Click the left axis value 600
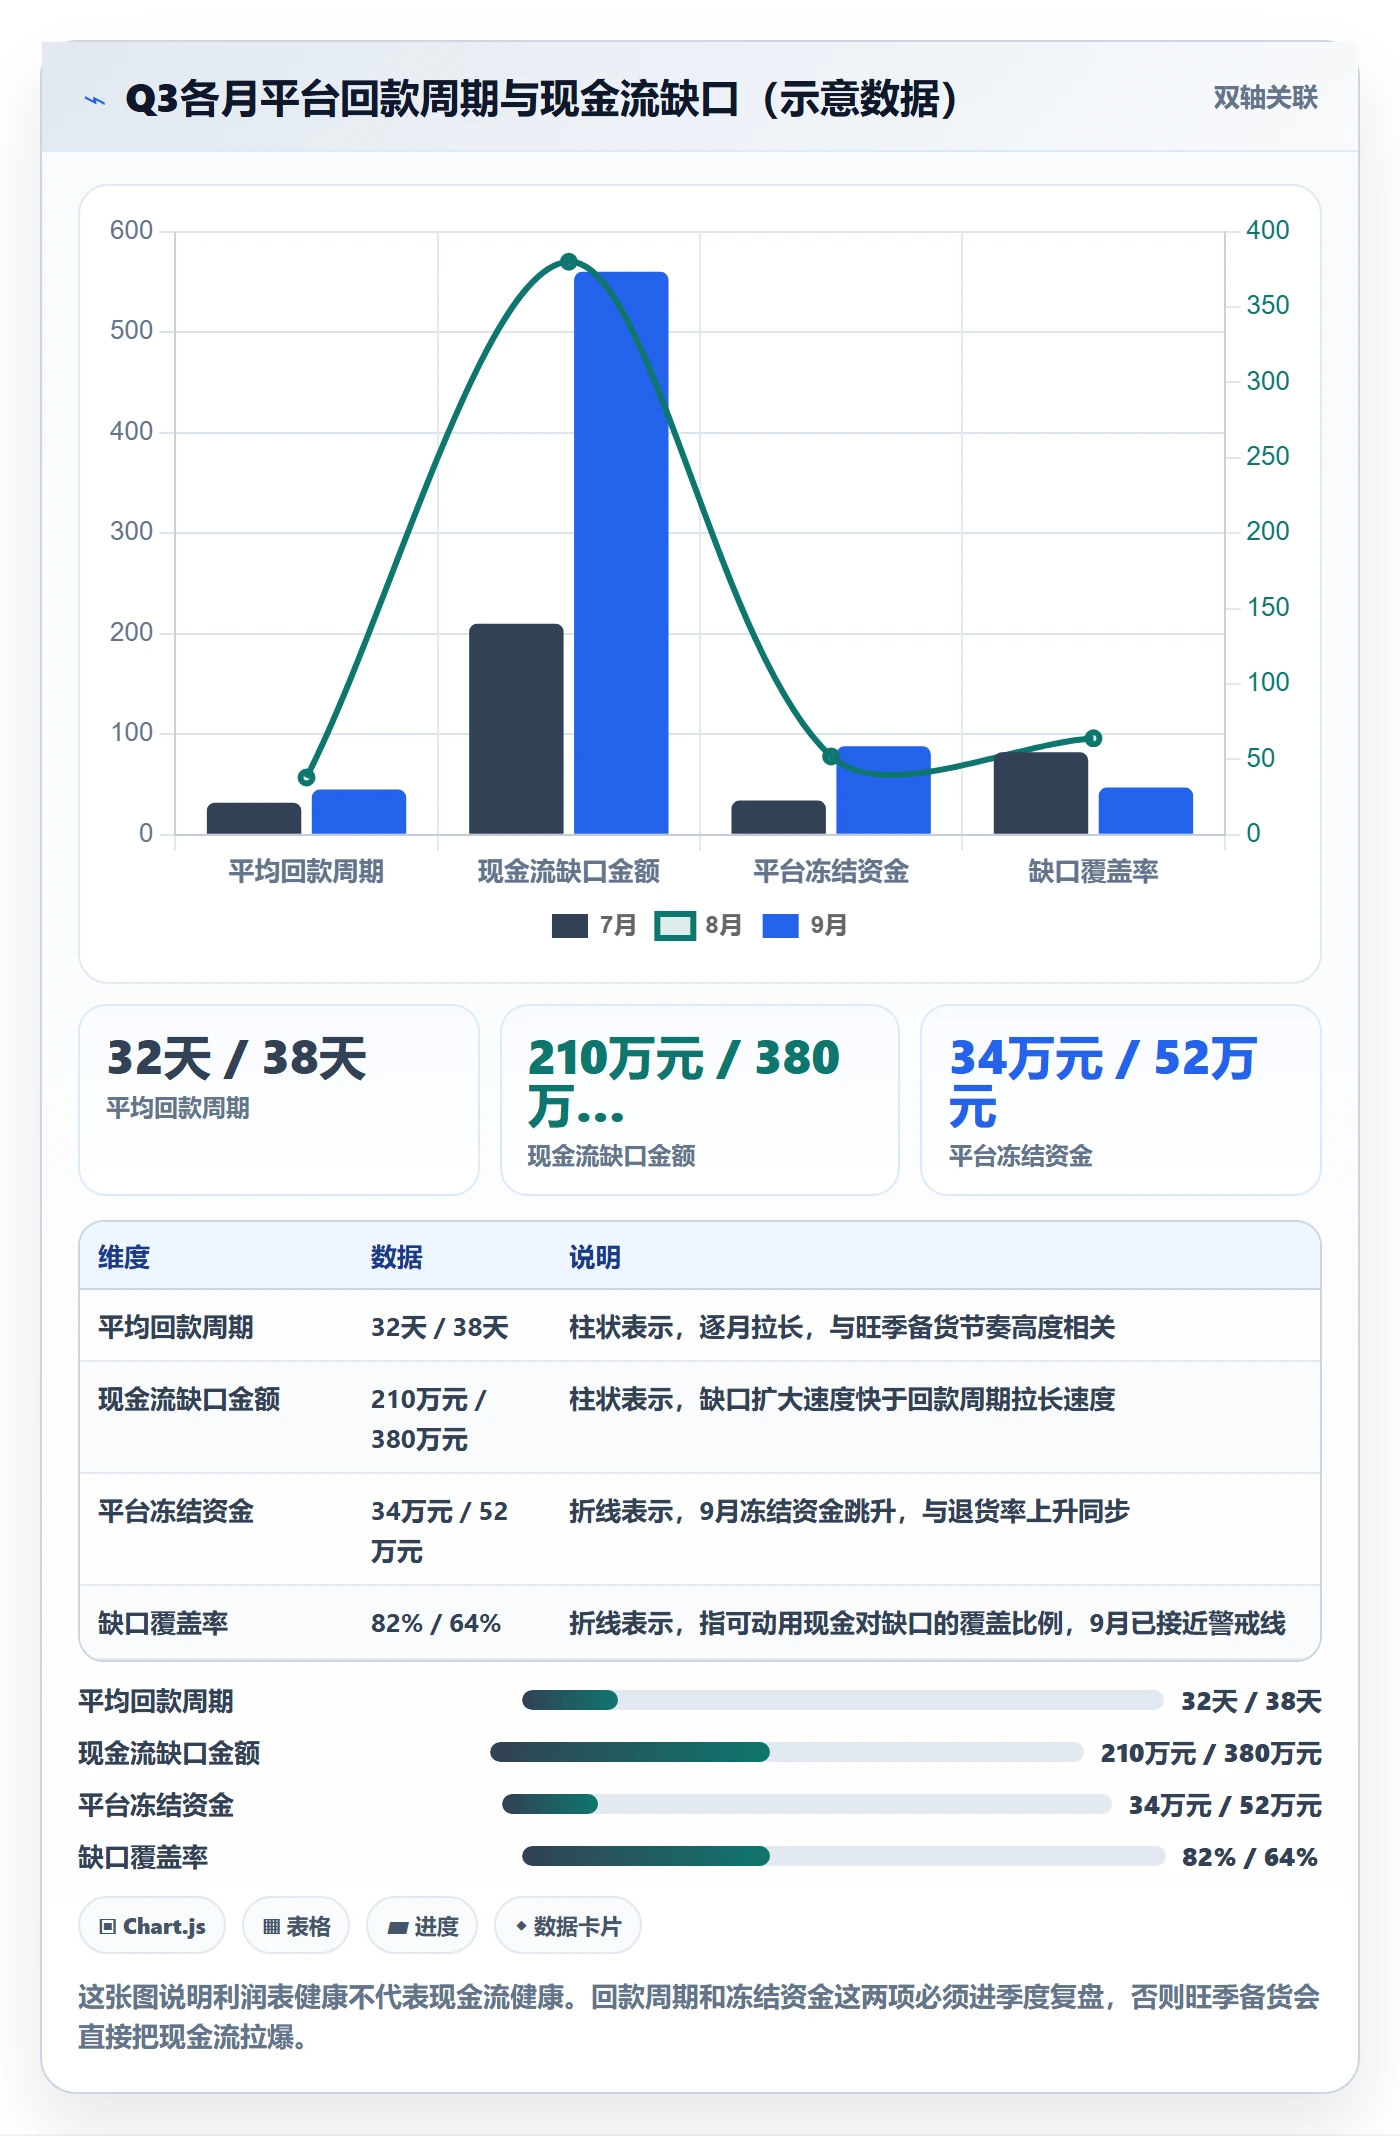 click(131, 230)
